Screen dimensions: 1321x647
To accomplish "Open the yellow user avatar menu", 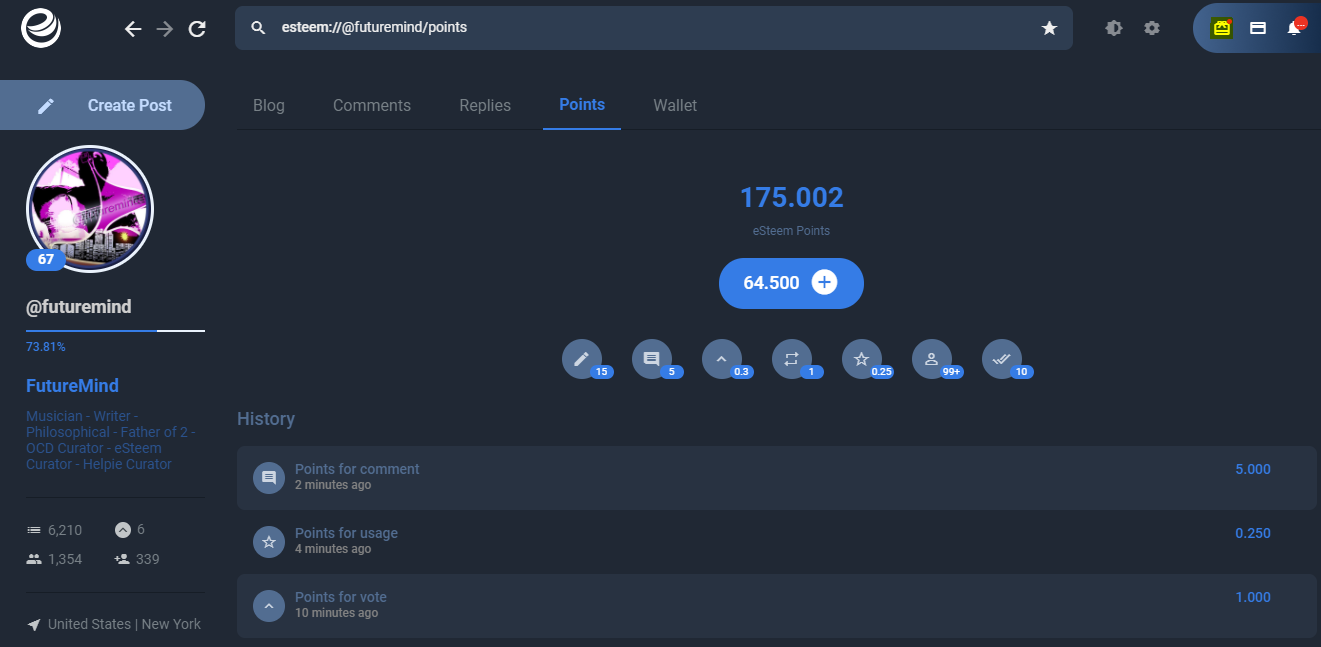I will [1221, 28].
